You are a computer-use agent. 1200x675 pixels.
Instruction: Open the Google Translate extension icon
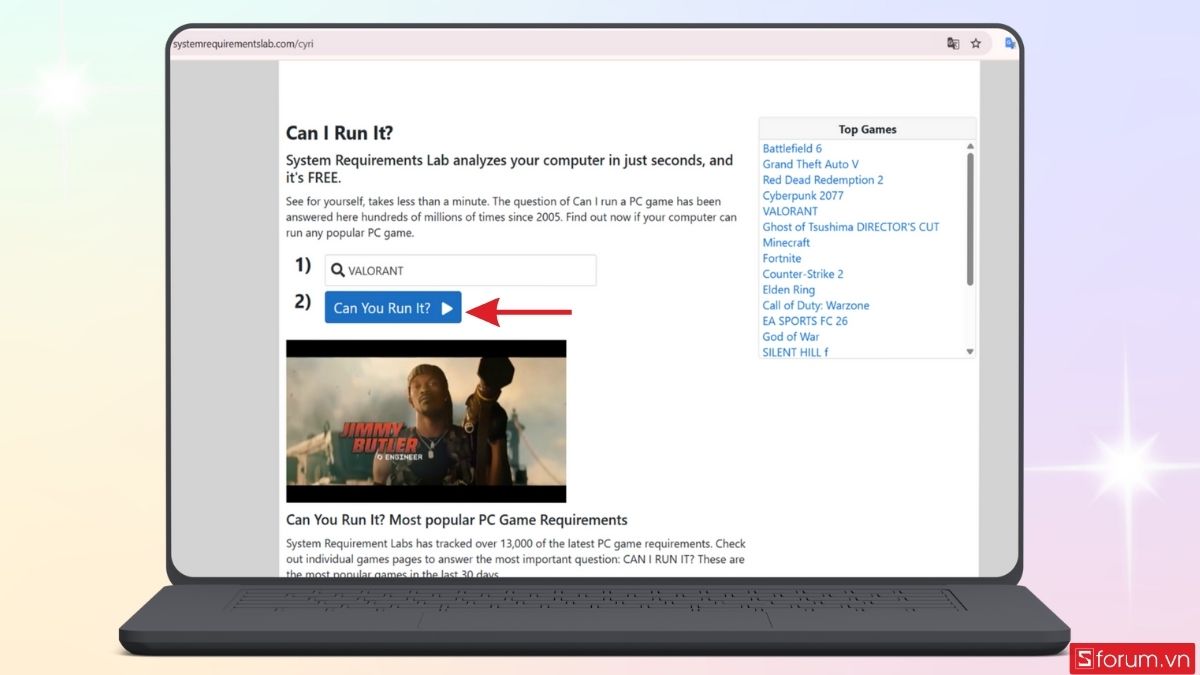point(1010,44)
